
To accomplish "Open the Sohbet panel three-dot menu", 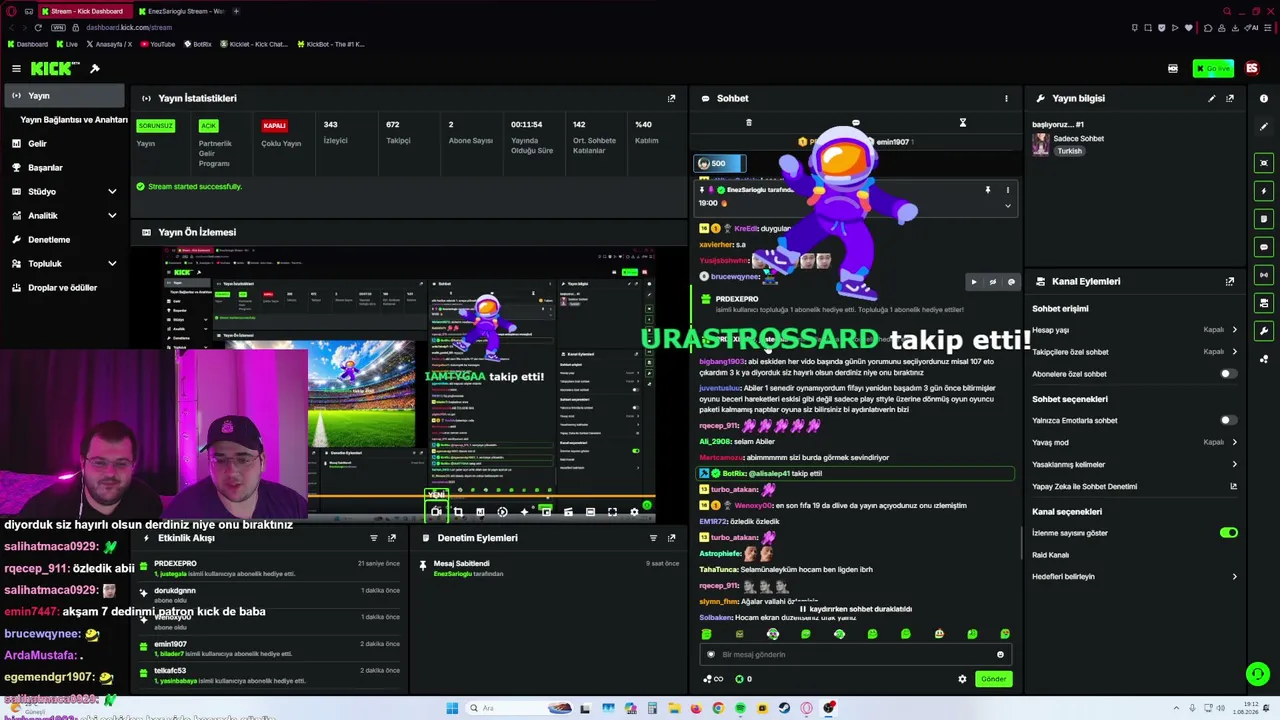I will [1006, 98].
